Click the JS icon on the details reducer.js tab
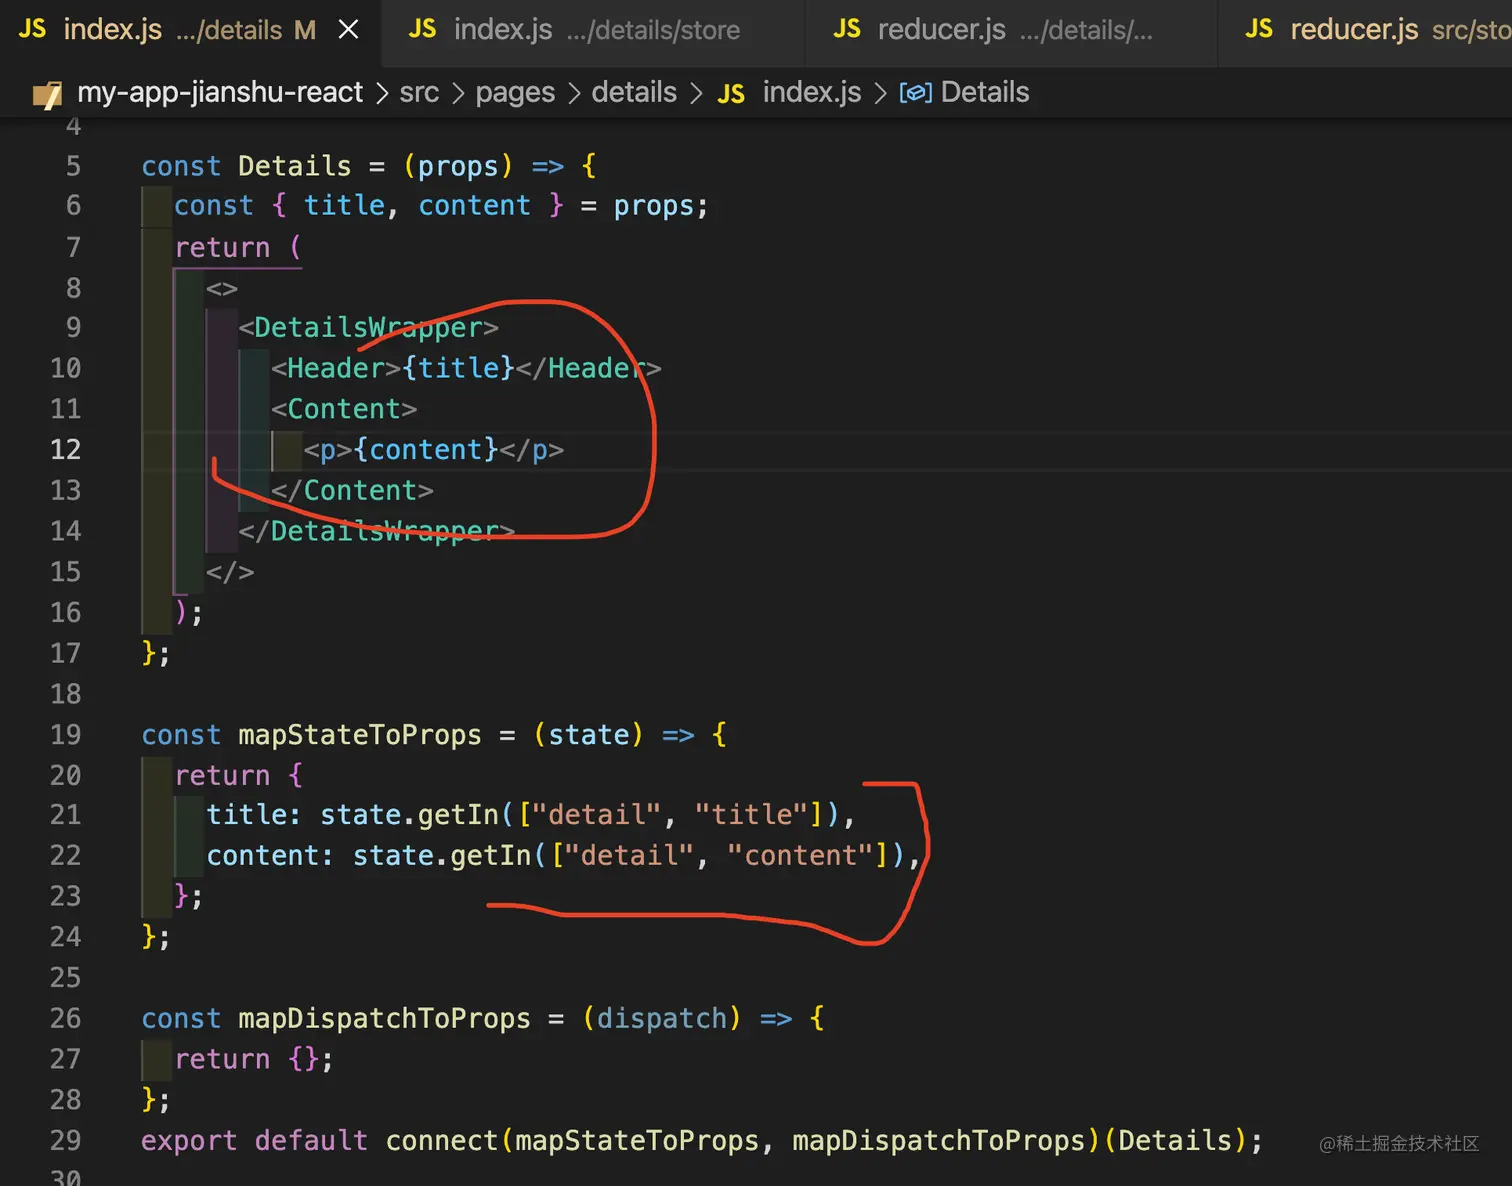The height and width of the screenshot is (1186, 1512). [x=846, y=29]
